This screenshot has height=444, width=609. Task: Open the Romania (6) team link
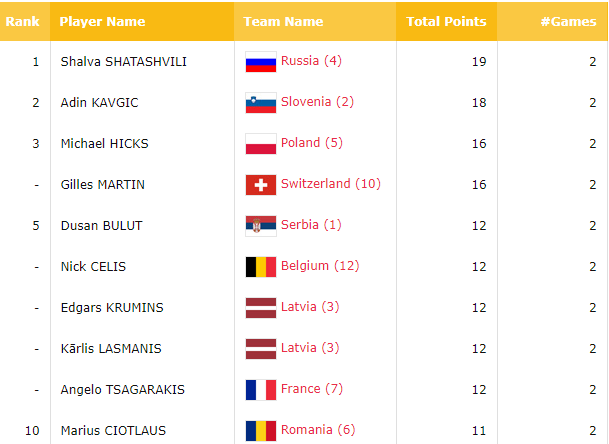click(x=318, y=430)
